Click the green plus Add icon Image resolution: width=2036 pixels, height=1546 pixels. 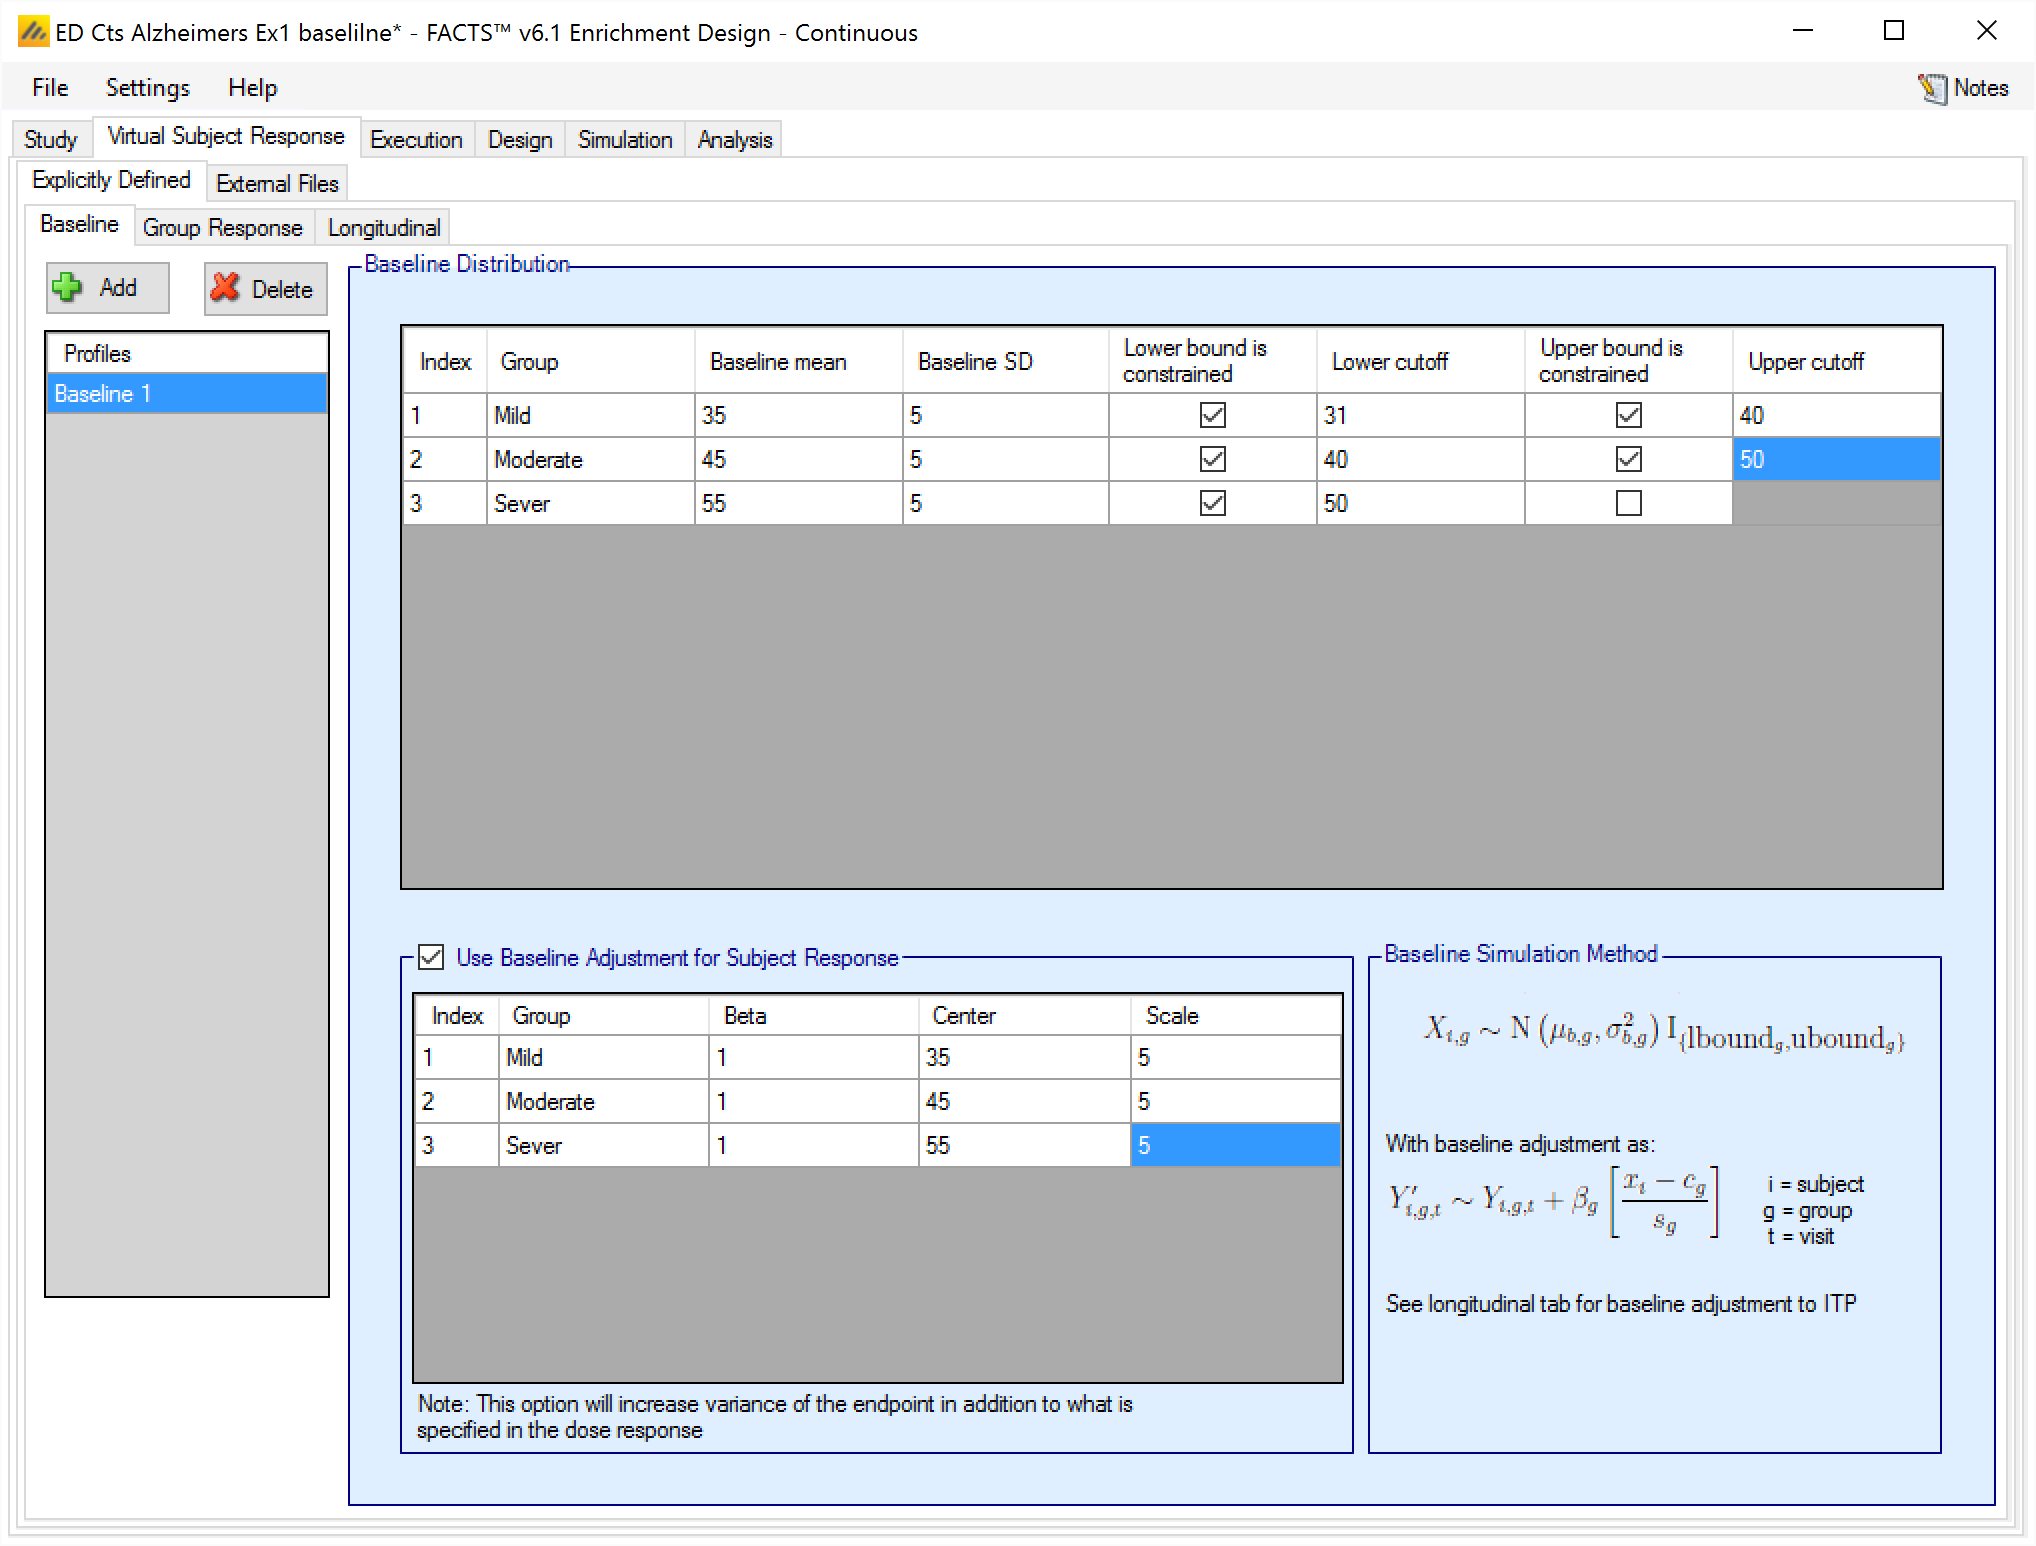coord(68,288)
